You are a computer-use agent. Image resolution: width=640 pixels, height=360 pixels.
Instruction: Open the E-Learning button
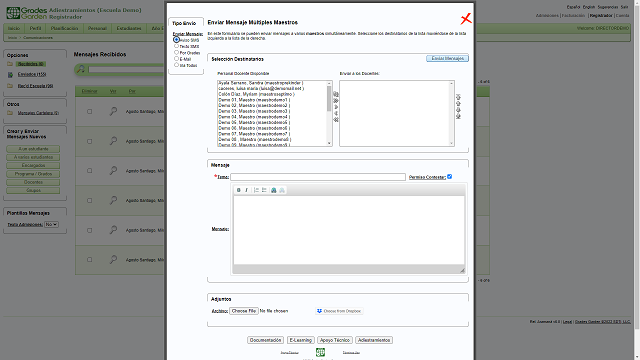[301, 340]
